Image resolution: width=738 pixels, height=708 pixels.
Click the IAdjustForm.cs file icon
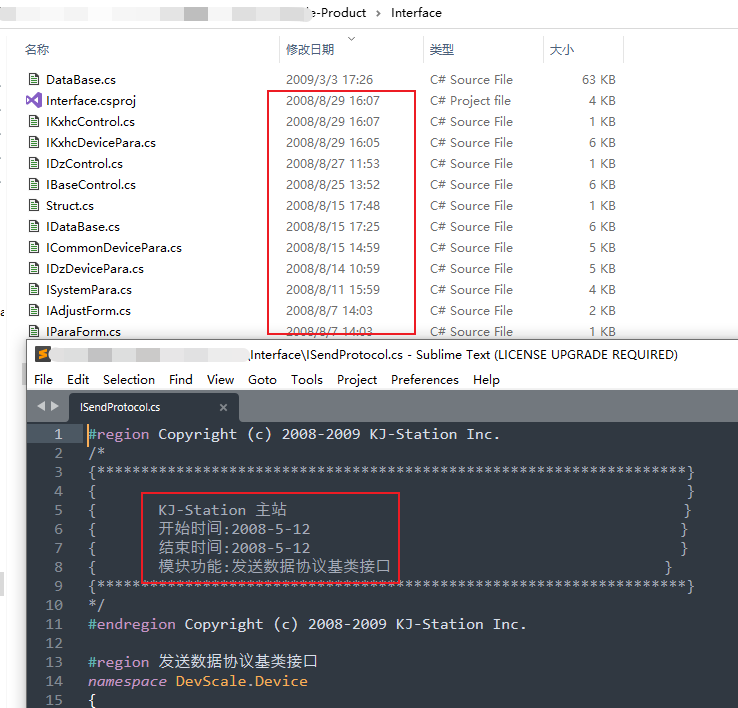(34, 310)
